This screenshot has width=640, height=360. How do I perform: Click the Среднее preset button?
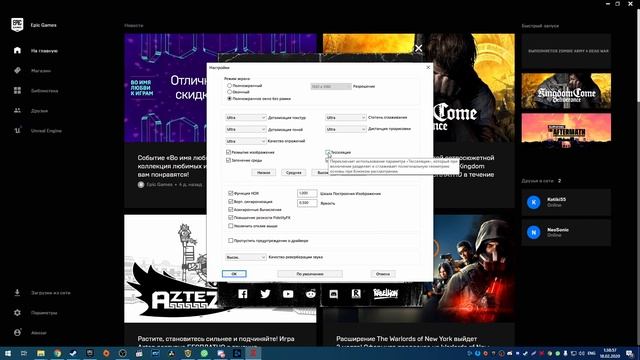293,173
